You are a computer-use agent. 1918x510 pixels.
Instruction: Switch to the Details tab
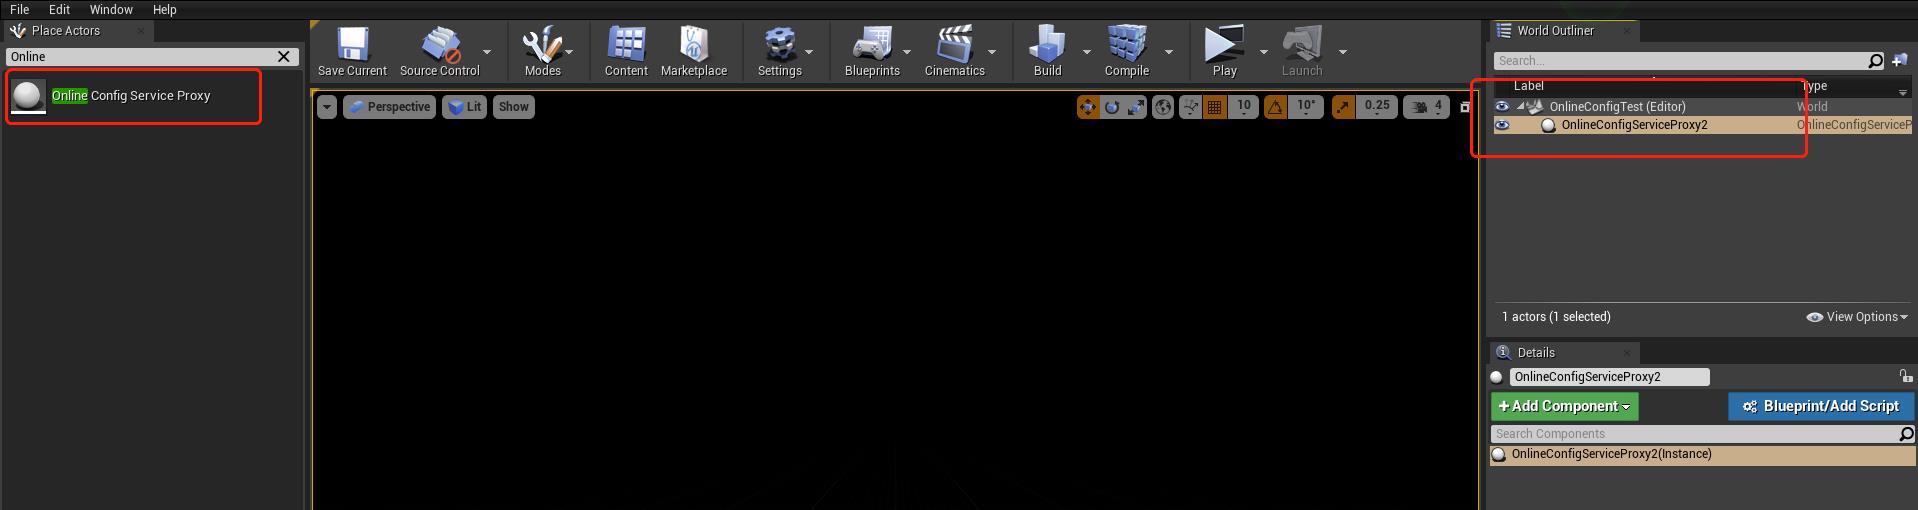click(1535, 353)
